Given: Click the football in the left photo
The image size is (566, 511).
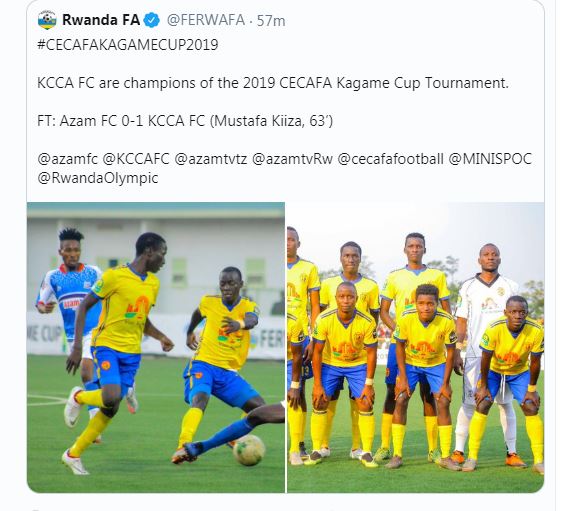Looking at the screenshot, I should [249, 450].
